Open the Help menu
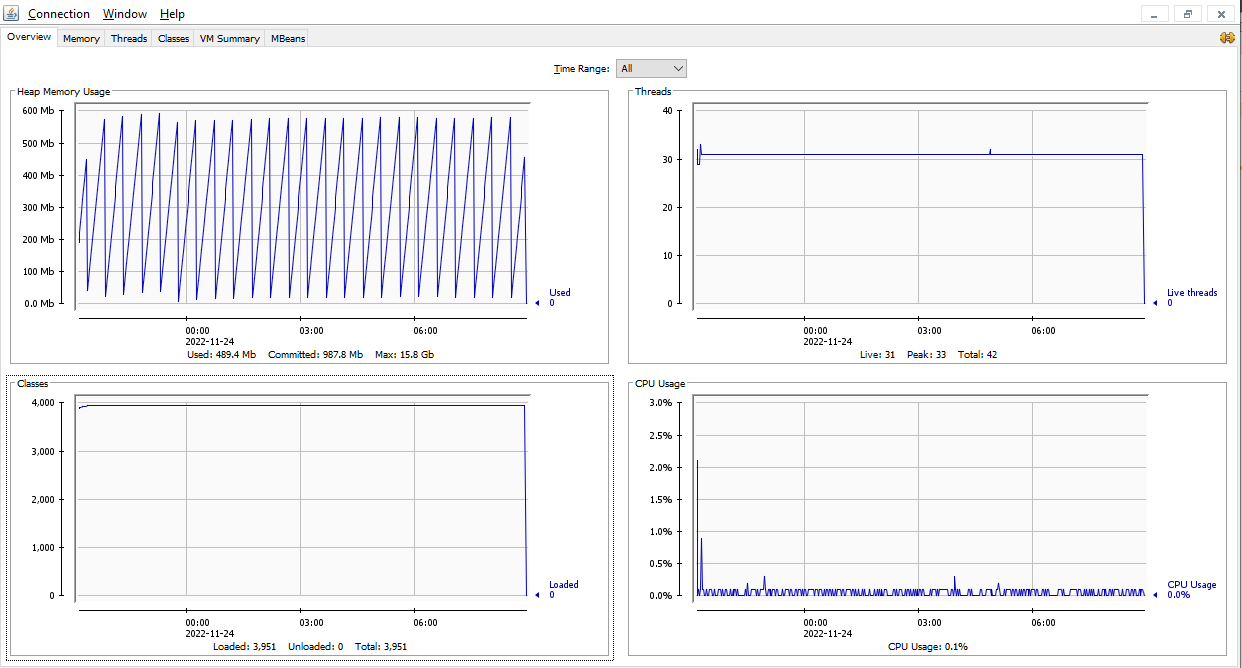 (172, 14)
